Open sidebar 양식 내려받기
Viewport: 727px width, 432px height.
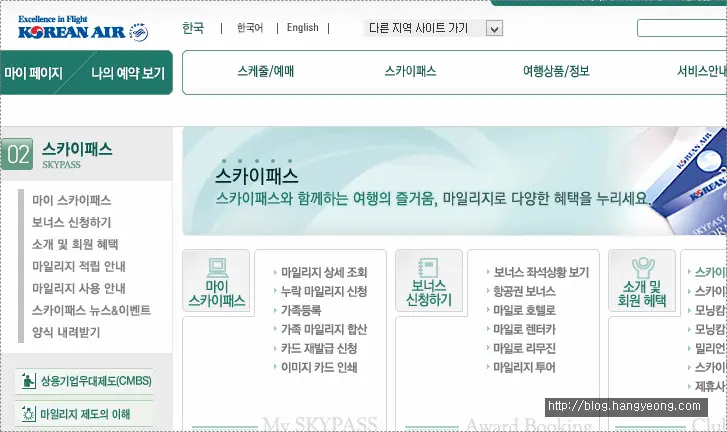pyautogui.click(x=66, y=332)
